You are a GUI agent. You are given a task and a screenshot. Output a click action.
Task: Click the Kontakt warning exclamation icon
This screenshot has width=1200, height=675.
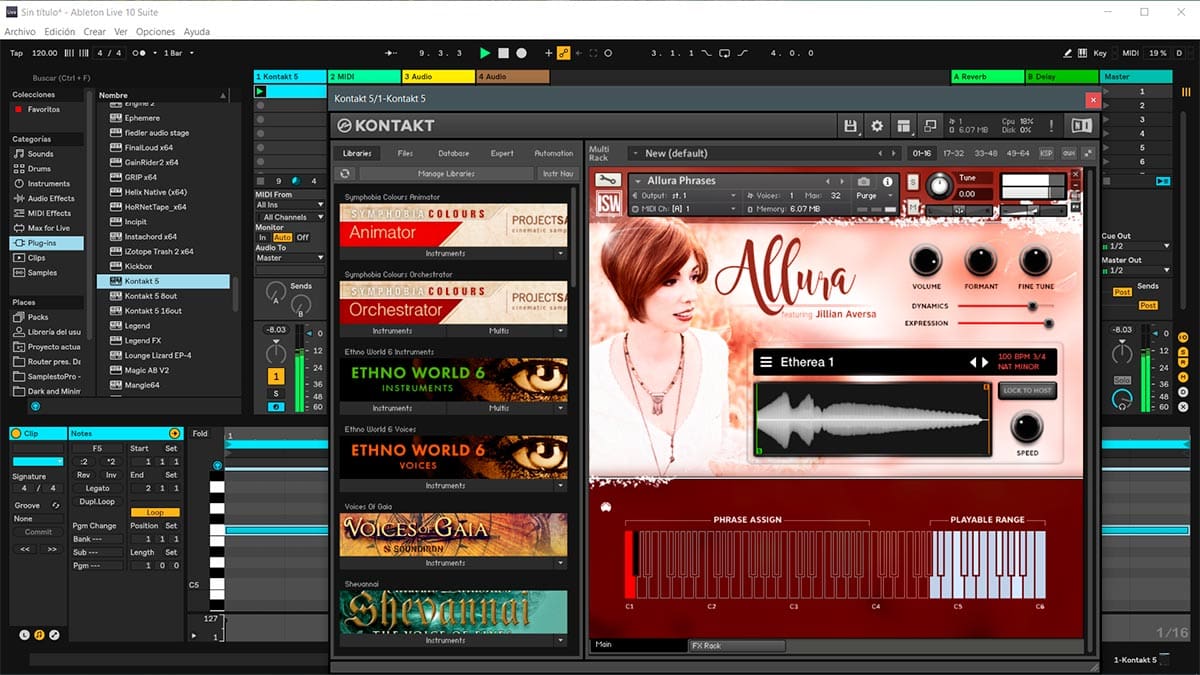(1050, 126)
